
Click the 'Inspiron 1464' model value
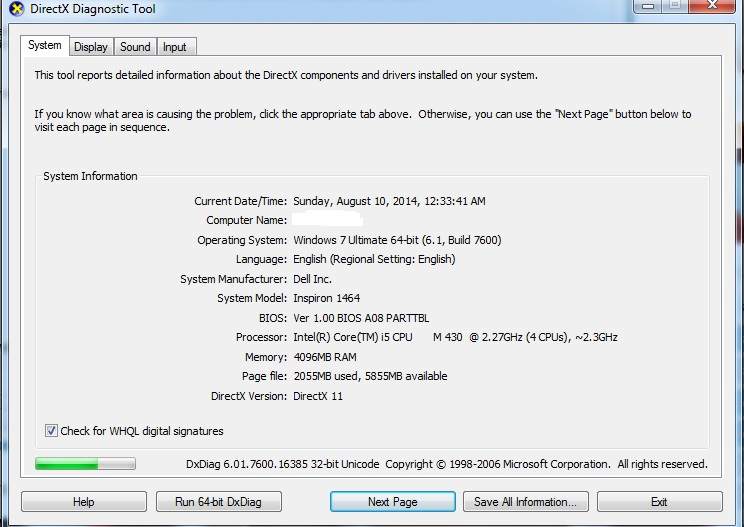pyautogui.click(x=326, y=298)
